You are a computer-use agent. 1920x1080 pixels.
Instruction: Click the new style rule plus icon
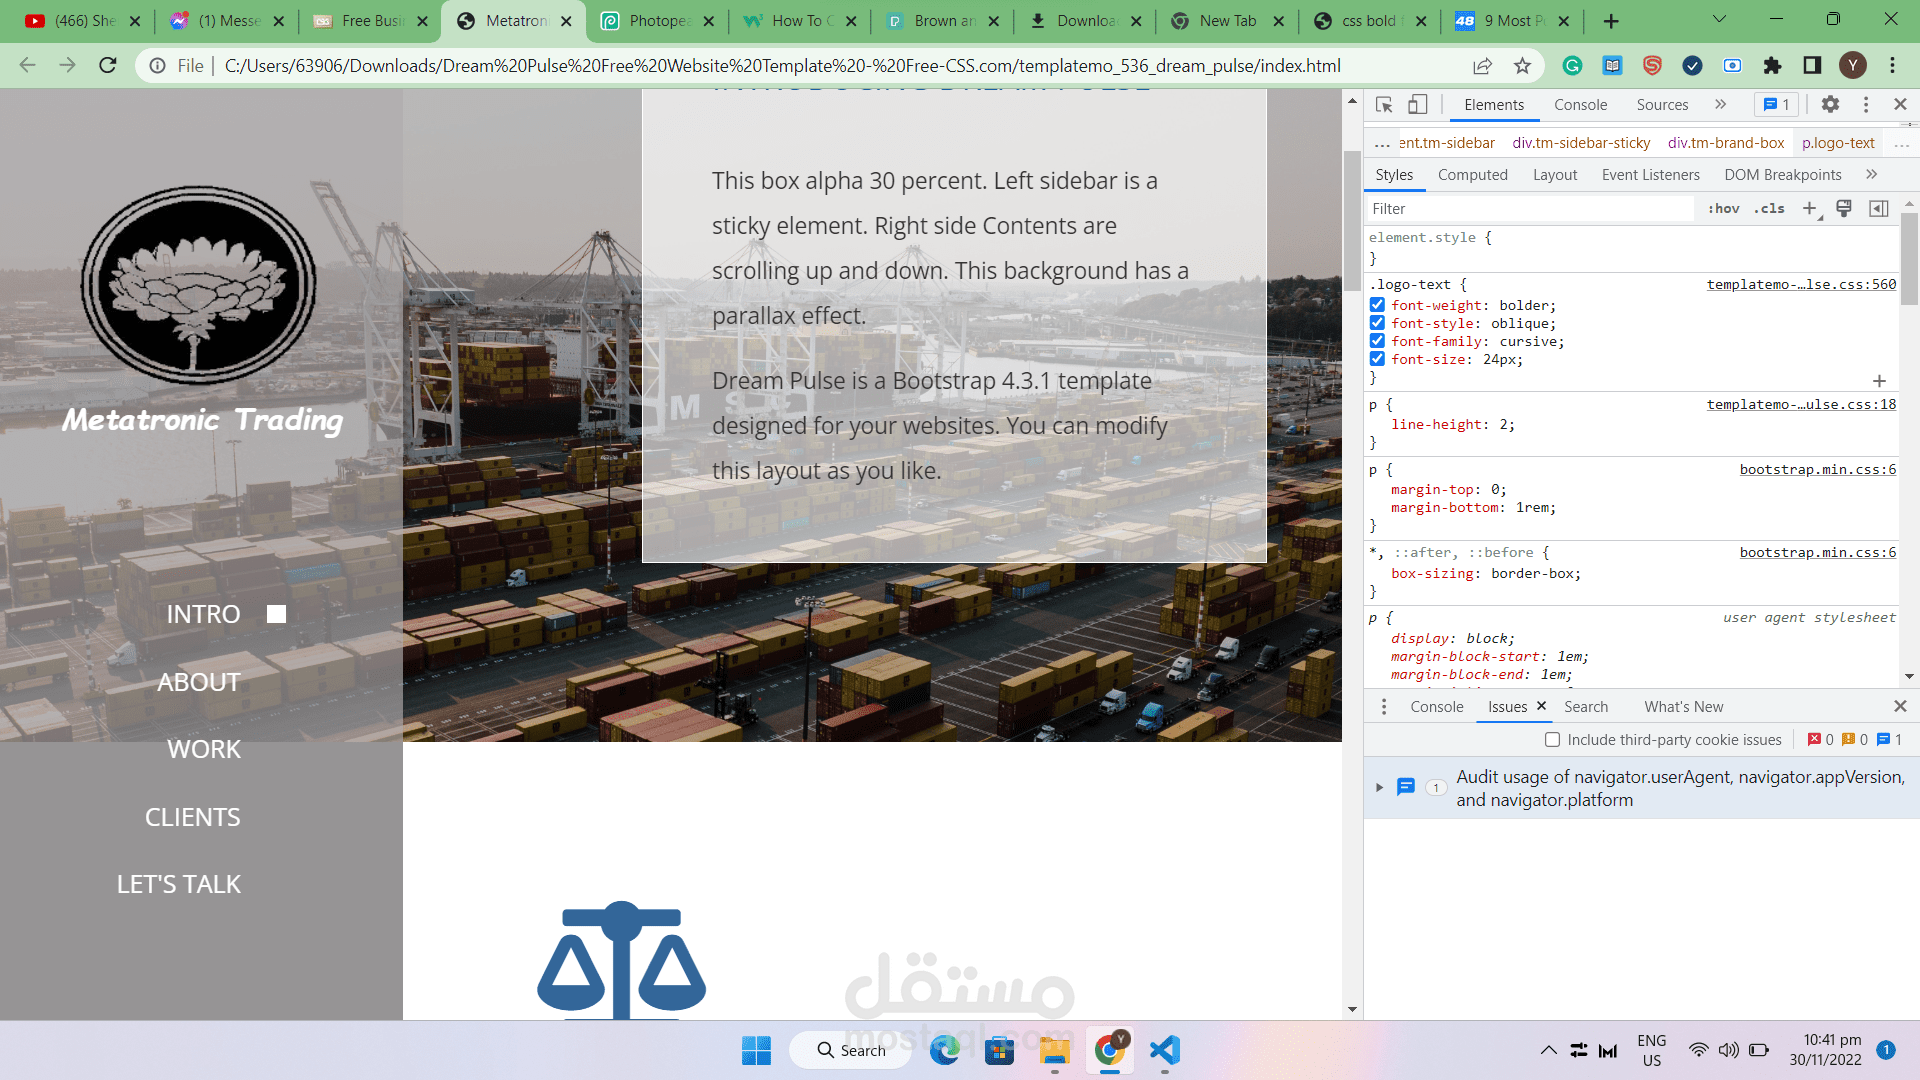pos(1810,208)
